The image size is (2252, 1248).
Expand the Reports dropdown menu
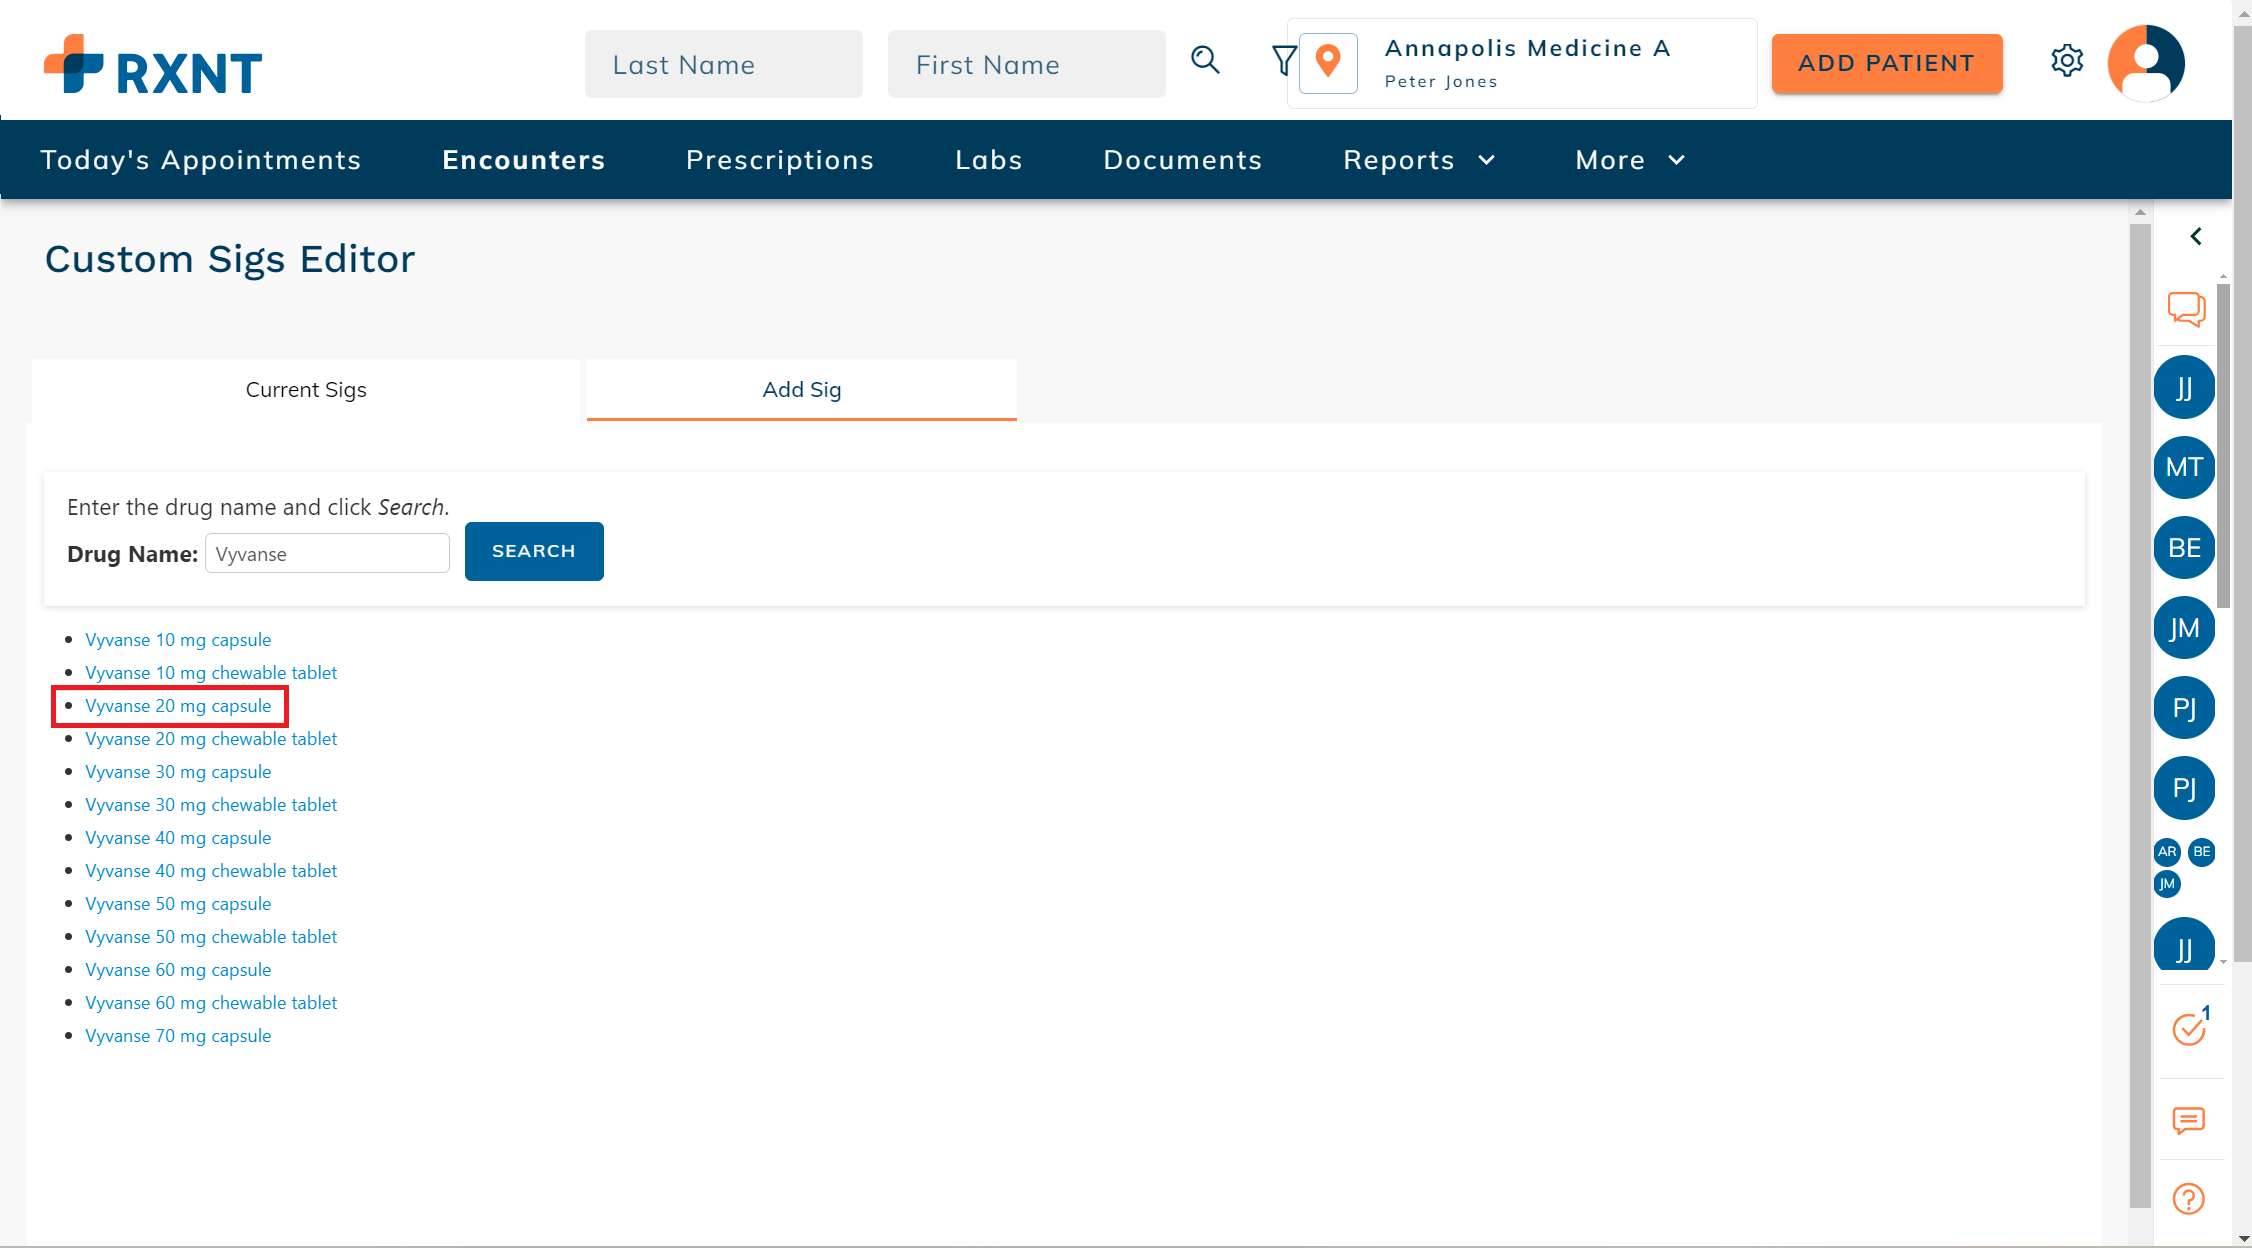pyautogui.click(x=1419, y=160)
